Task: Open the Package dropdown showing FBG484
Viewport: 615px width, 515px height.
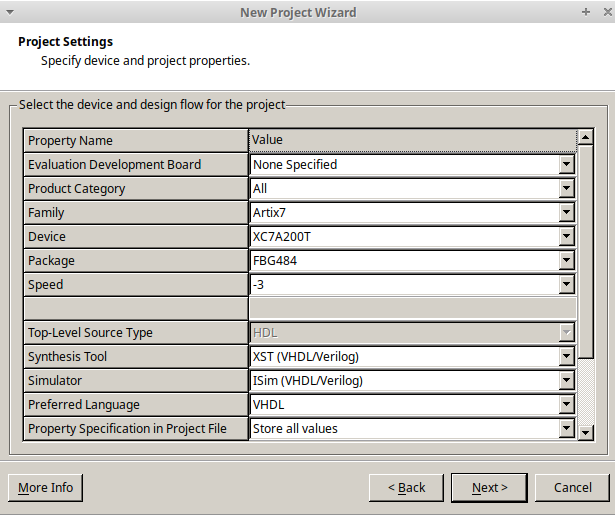Action: tap(566, 261)
